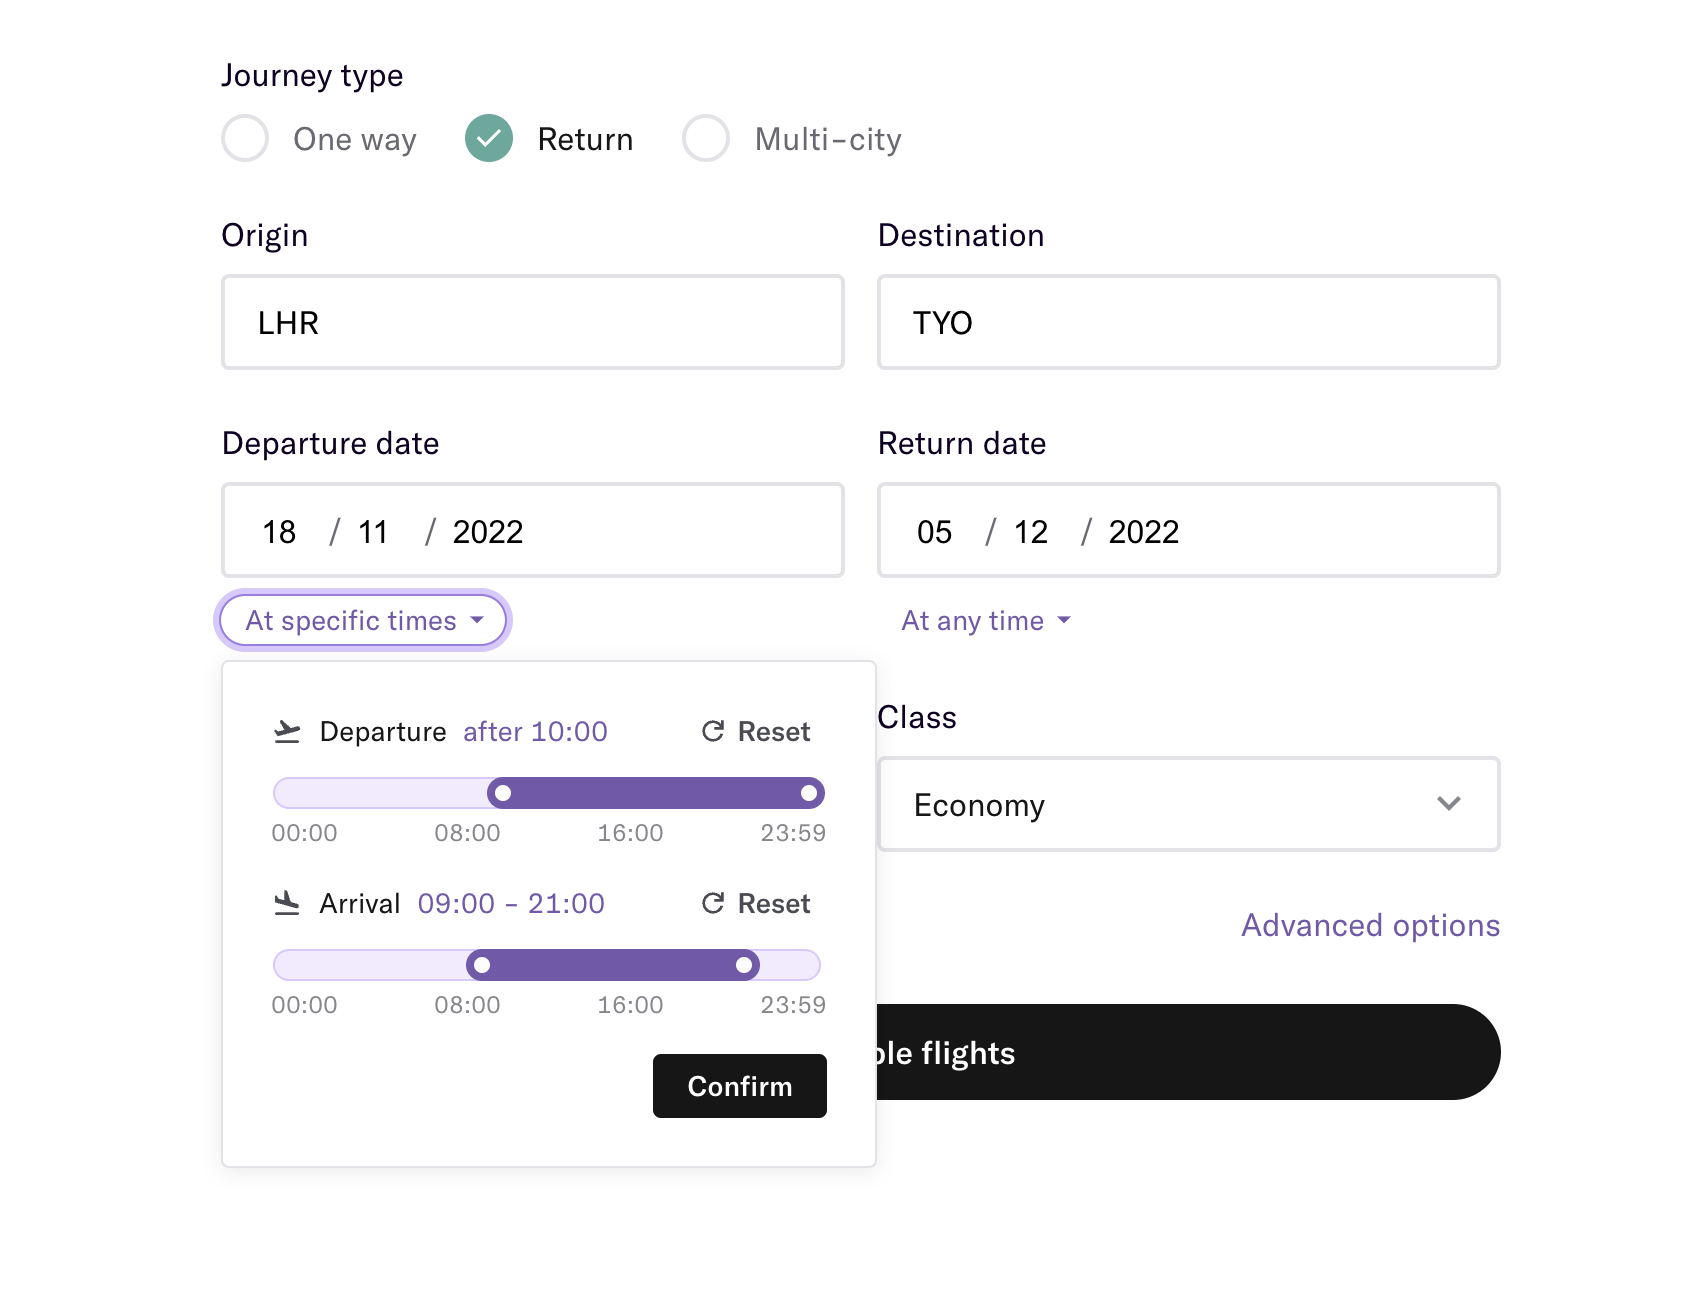Click the Arrival slider start handle
This screenshot has height=1316, width=1696.
[482, 965]
